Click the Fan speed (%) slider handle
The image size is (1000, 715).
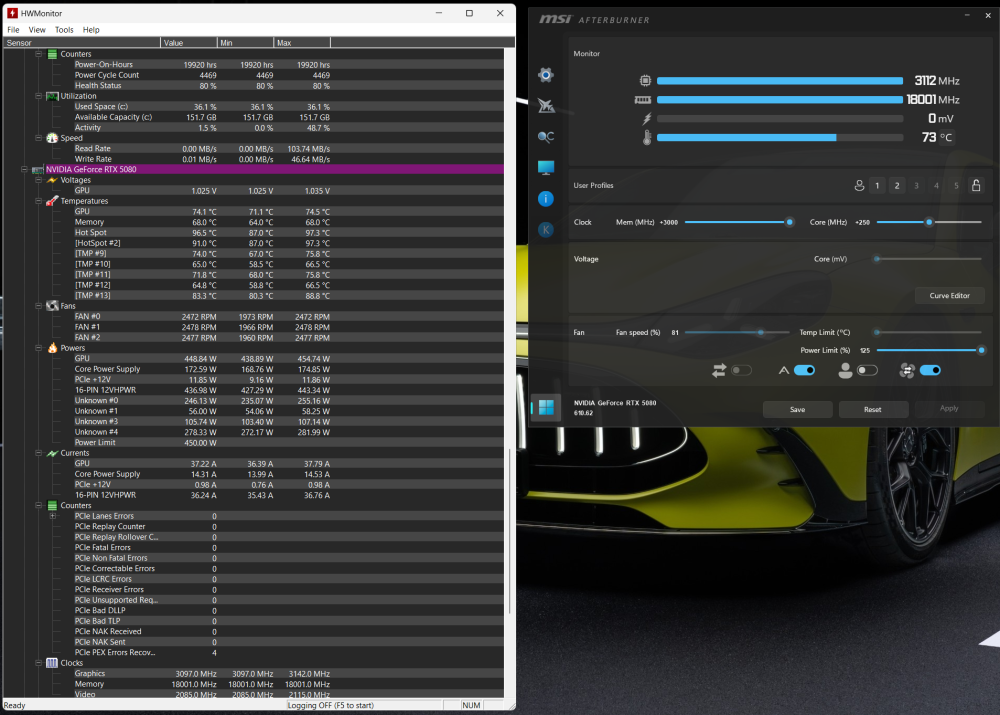761,332
